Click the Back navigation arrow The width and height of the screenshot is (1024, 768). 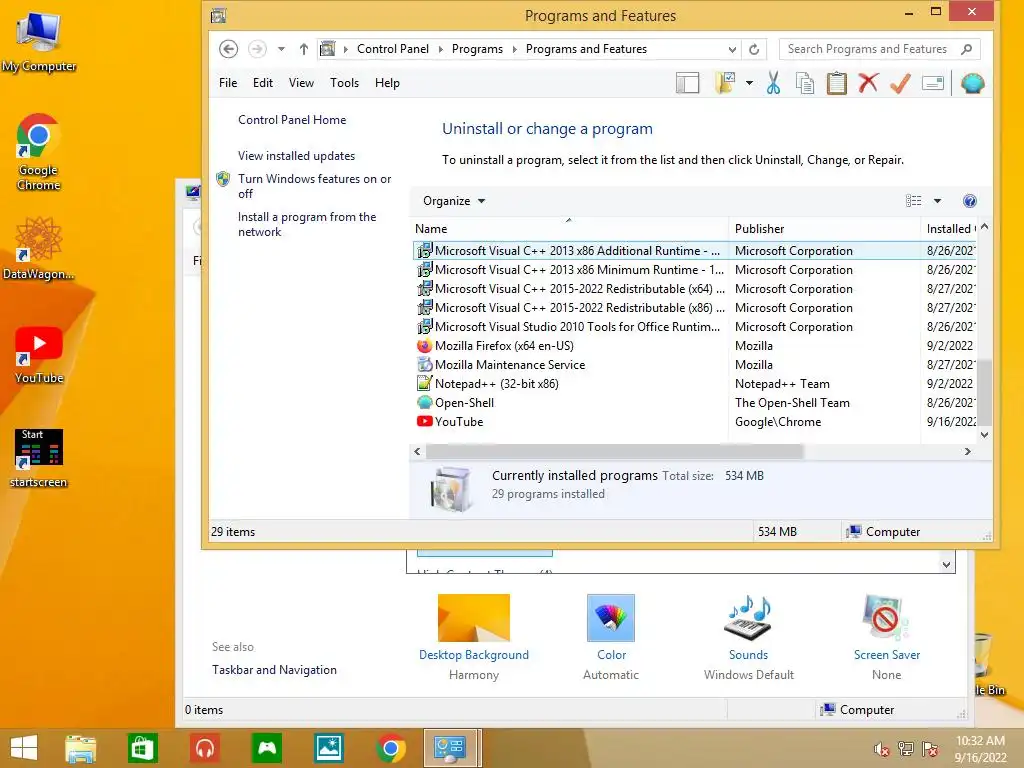click(x=228, y=49)
